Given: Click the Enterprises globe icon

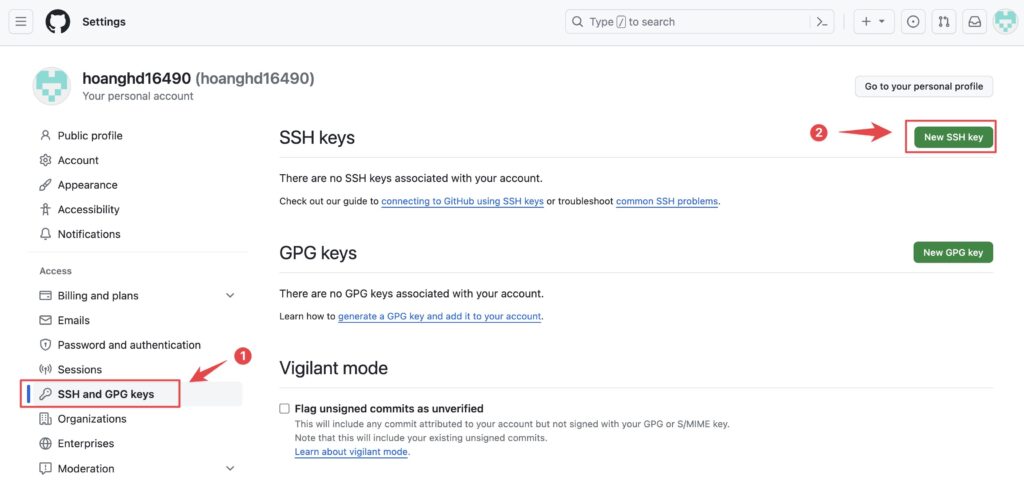Looking at the screenshot, I should click(45, 443).
